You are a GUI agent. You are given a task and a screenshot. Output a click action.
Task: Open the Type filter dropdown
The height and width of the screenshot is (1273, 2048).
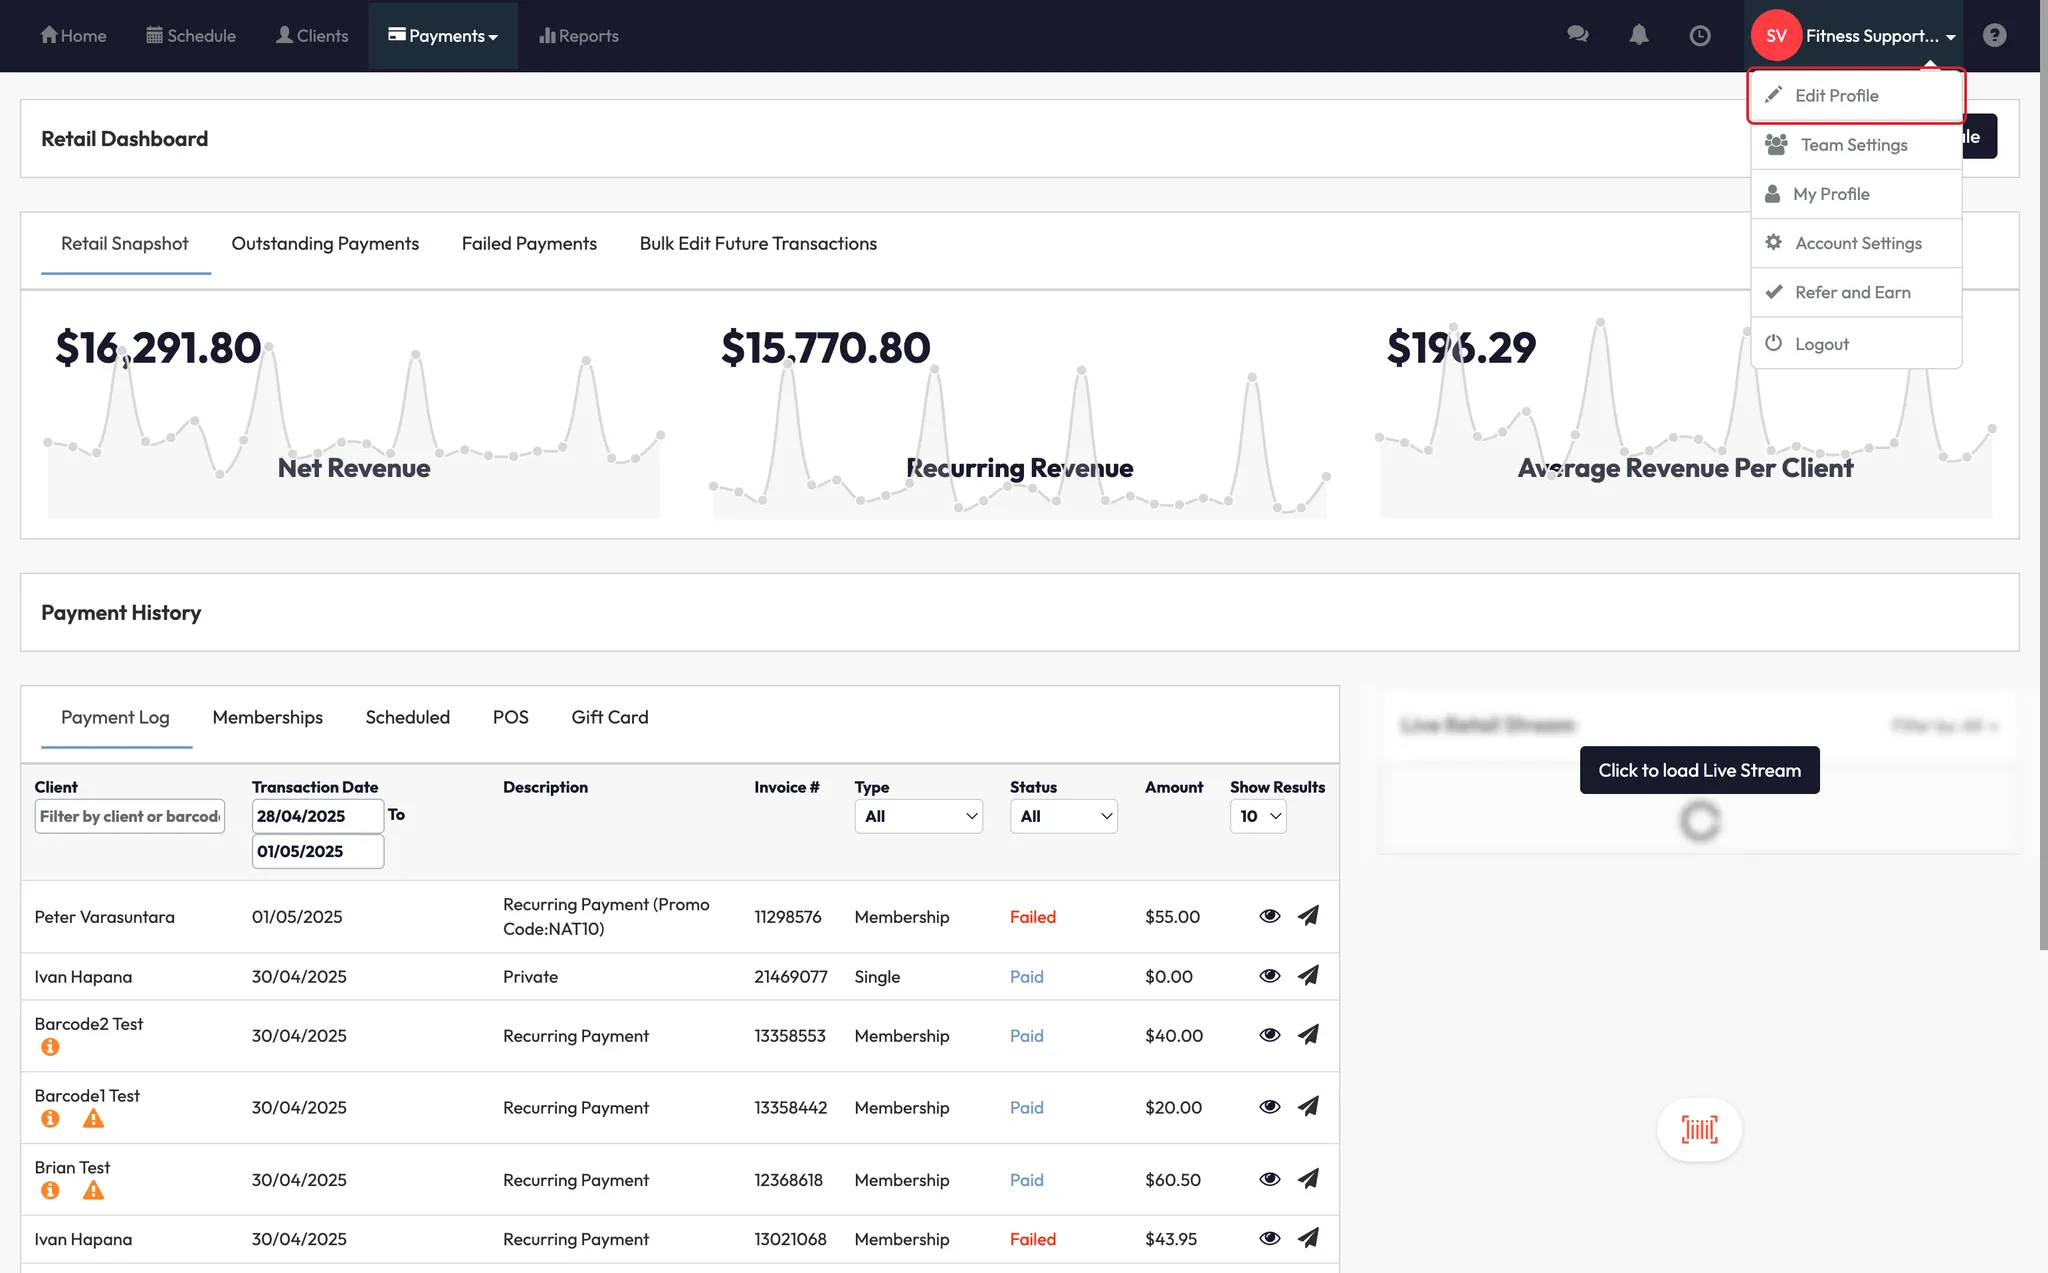click(x=918, y=816)
